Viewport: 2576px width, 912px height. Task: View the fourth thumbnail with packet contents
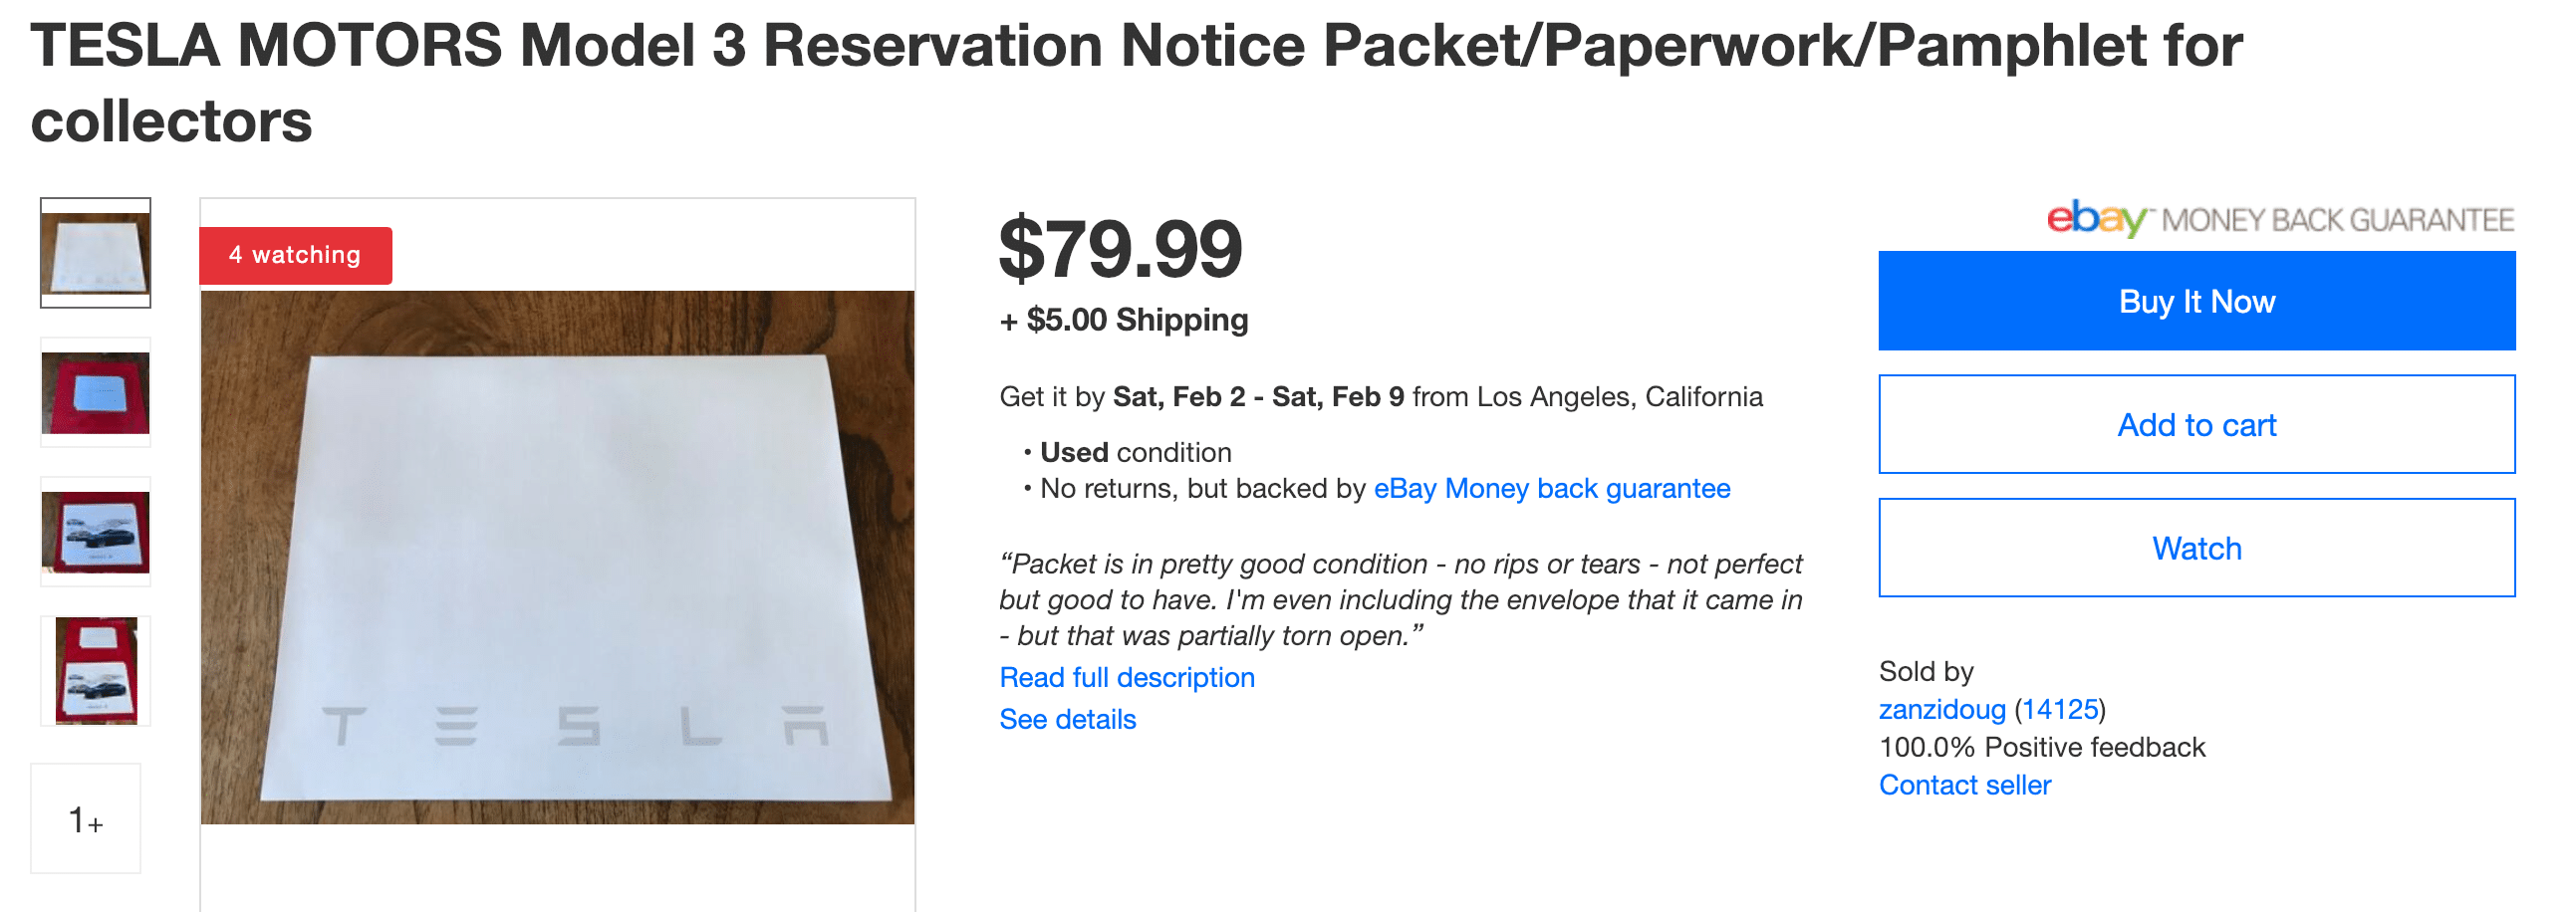95,671
